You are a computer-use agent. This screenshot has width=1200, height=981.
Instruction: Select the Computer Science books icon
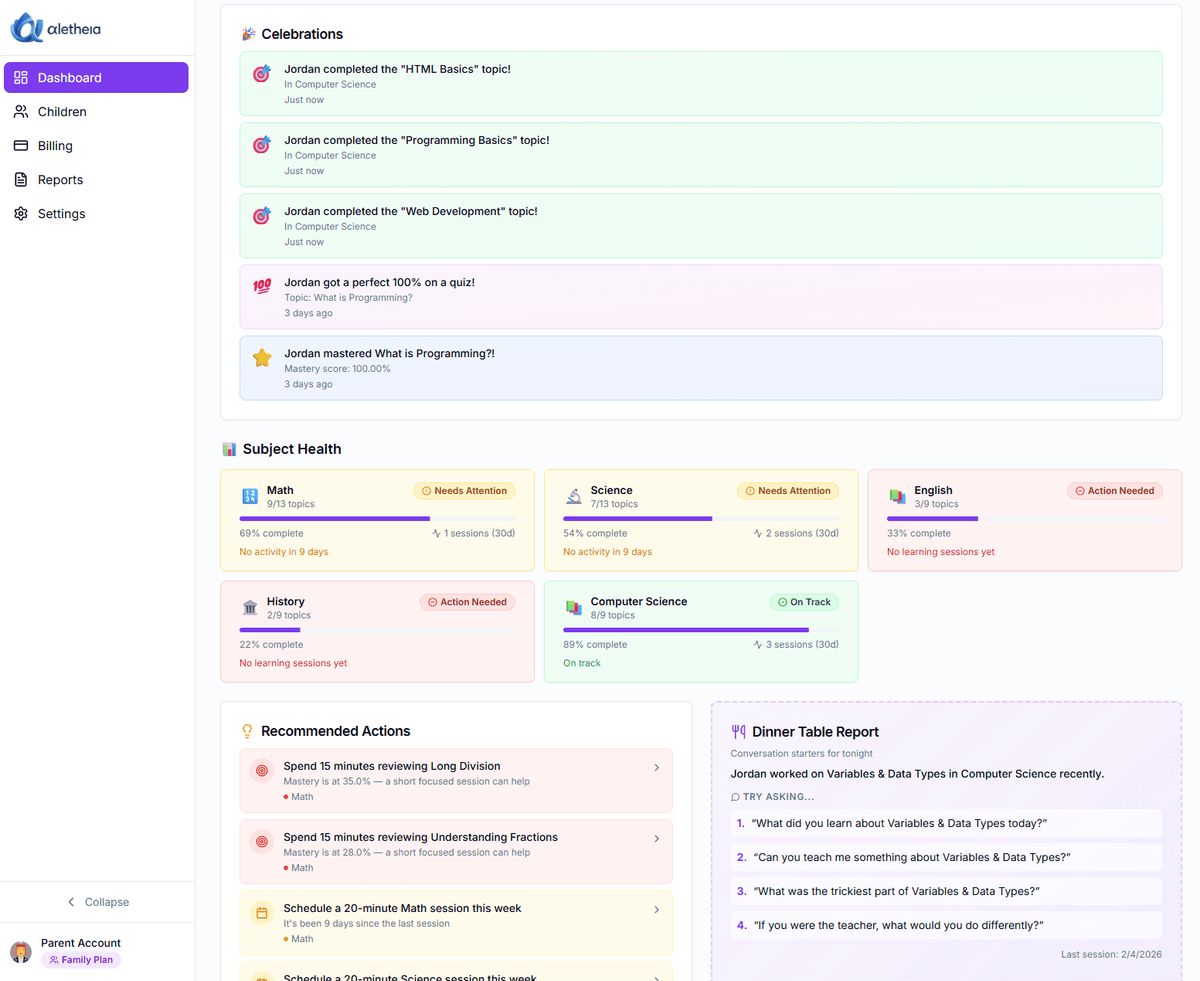572,607
